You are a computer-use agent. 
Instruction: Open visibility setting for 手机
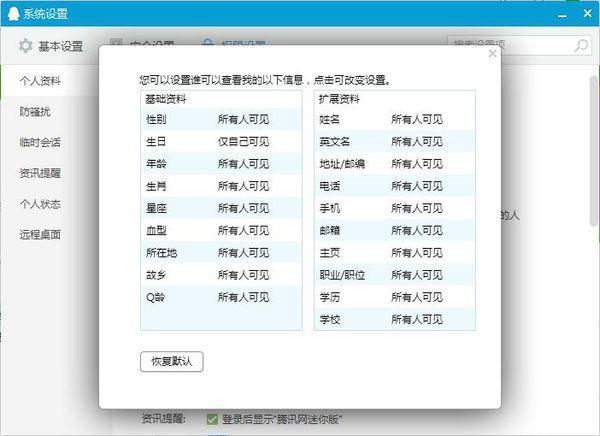coord(417,208)
